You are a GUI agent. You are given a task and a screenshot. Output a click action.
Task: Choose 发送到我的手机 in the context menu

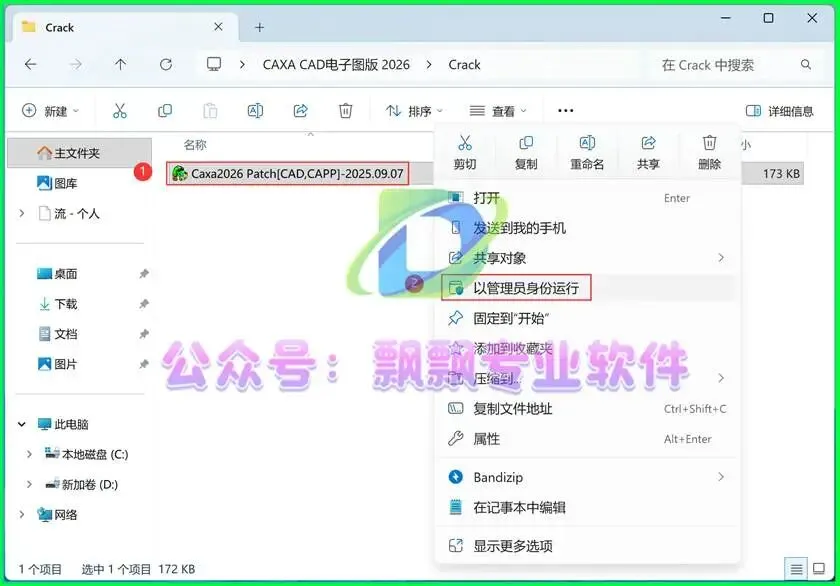[588, 228]
